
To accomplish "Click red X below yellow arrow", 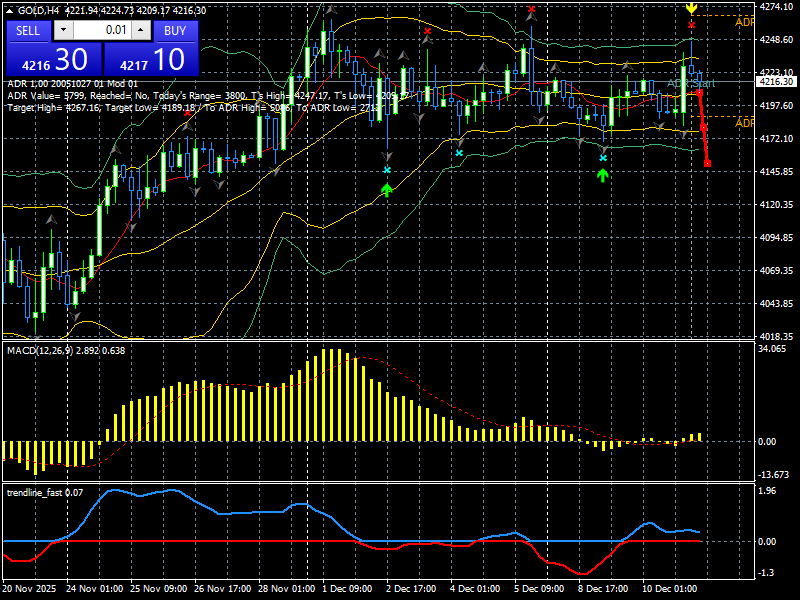I will 691,24.
